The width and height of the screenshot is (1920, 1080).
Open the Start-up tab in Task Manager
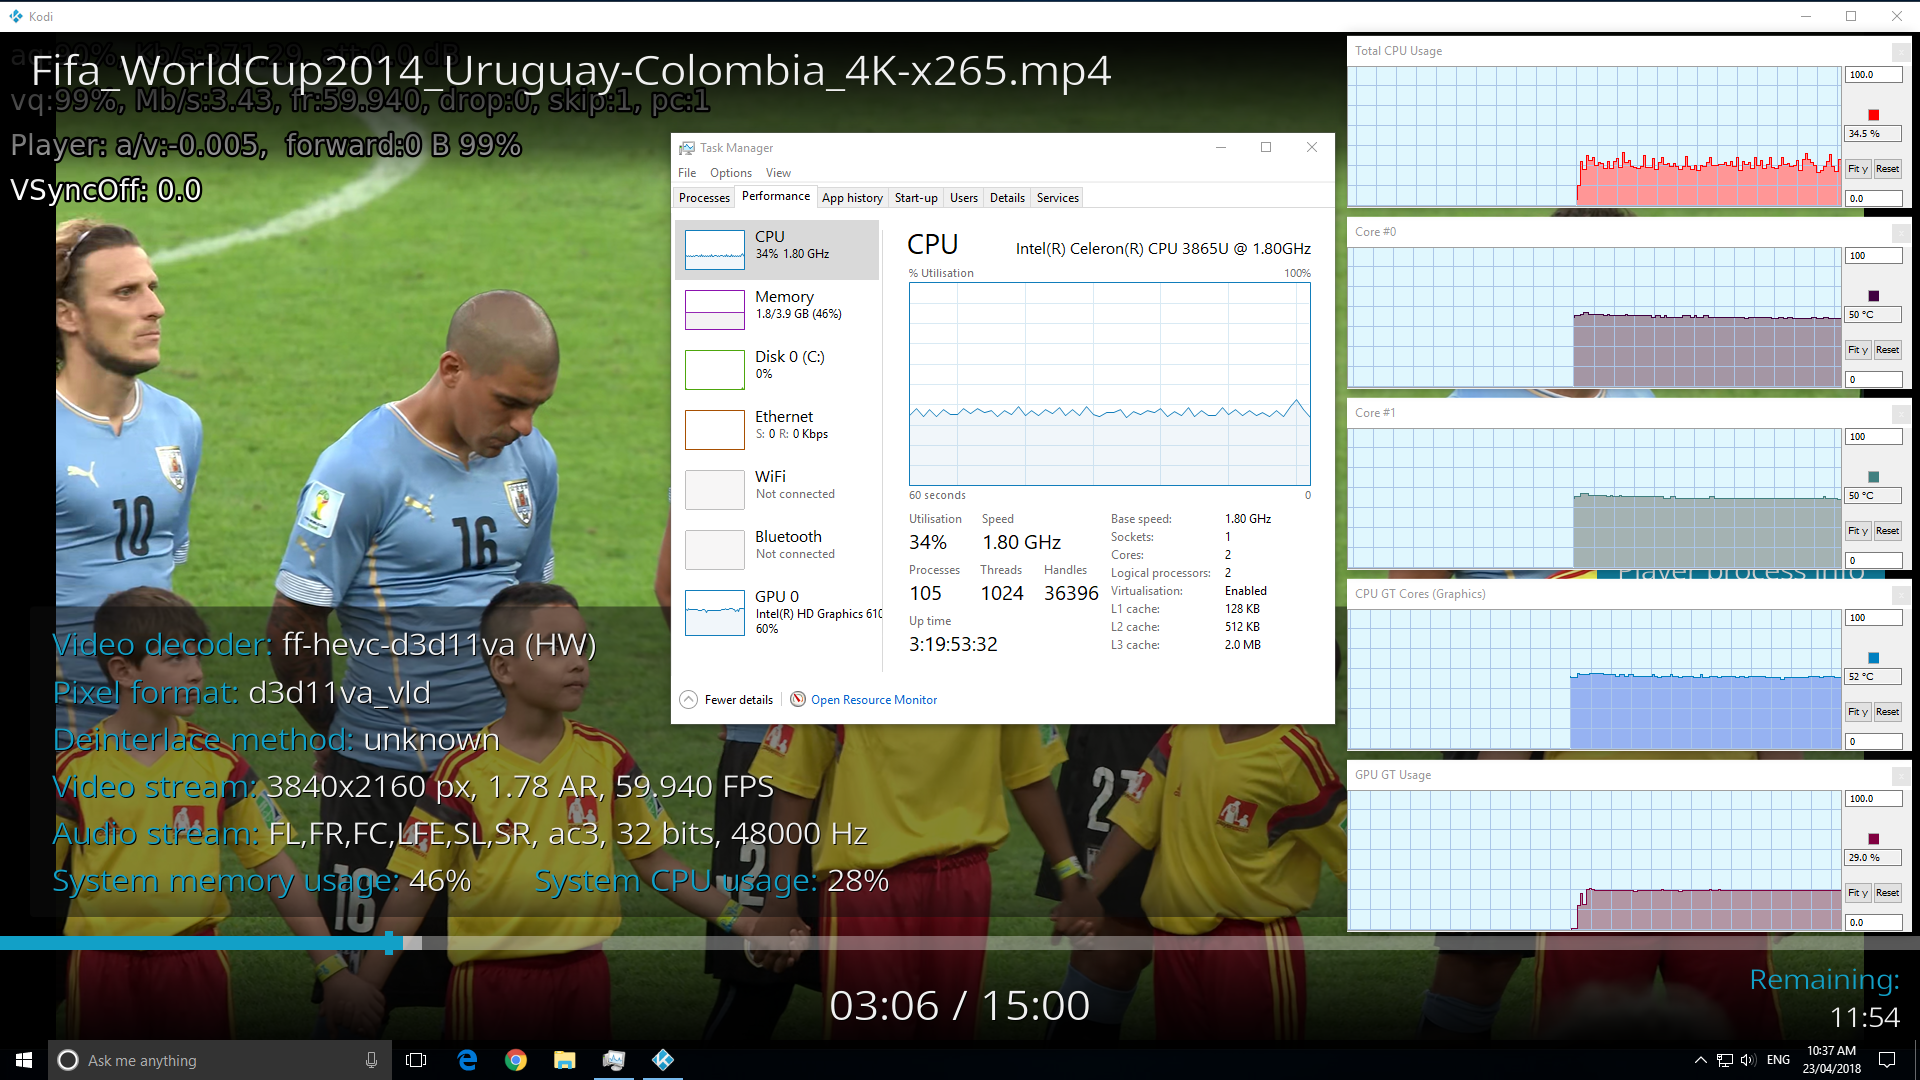click(x=916, y=198)
